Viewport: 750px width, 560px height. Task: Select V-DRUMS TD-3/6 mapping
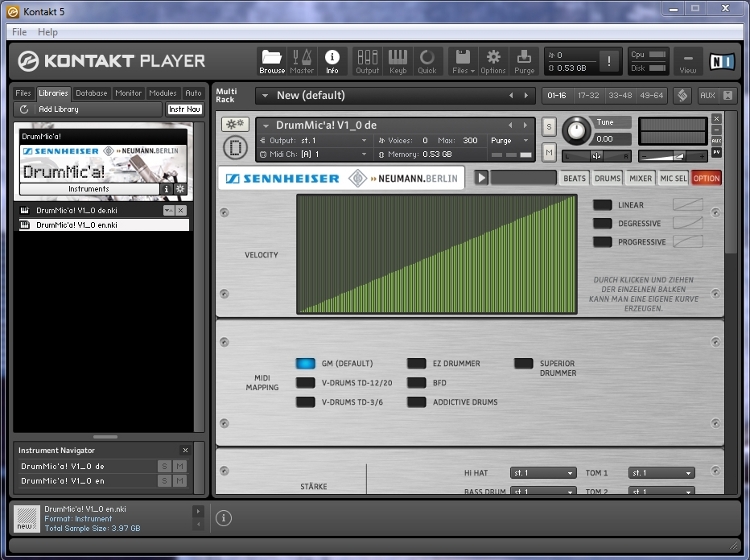[306, 402]
